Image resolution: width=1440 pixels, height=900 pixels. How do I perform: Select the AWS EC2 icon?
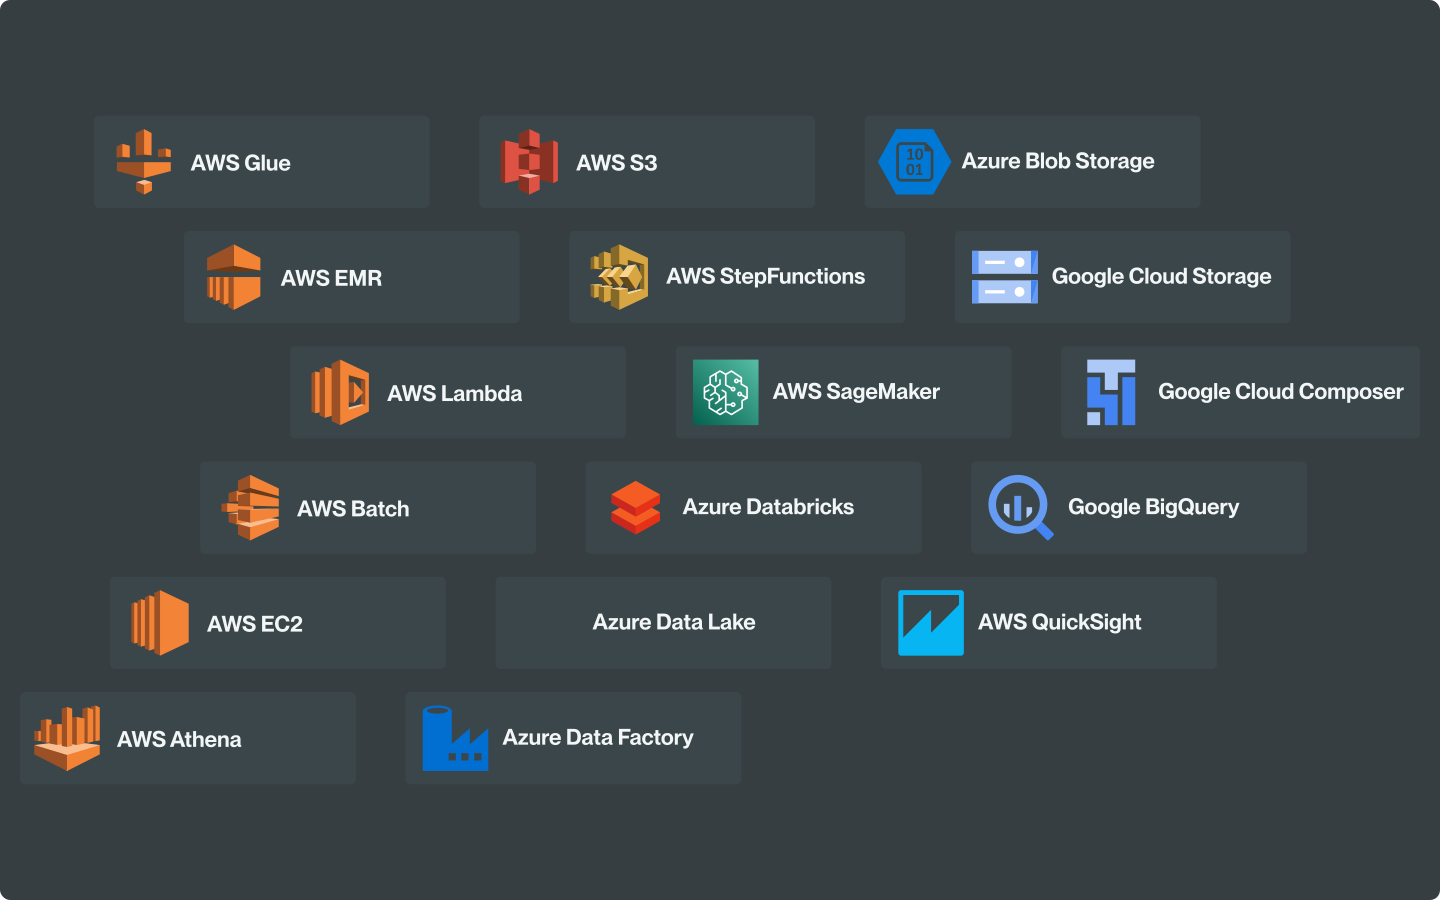tap(160, 622)
